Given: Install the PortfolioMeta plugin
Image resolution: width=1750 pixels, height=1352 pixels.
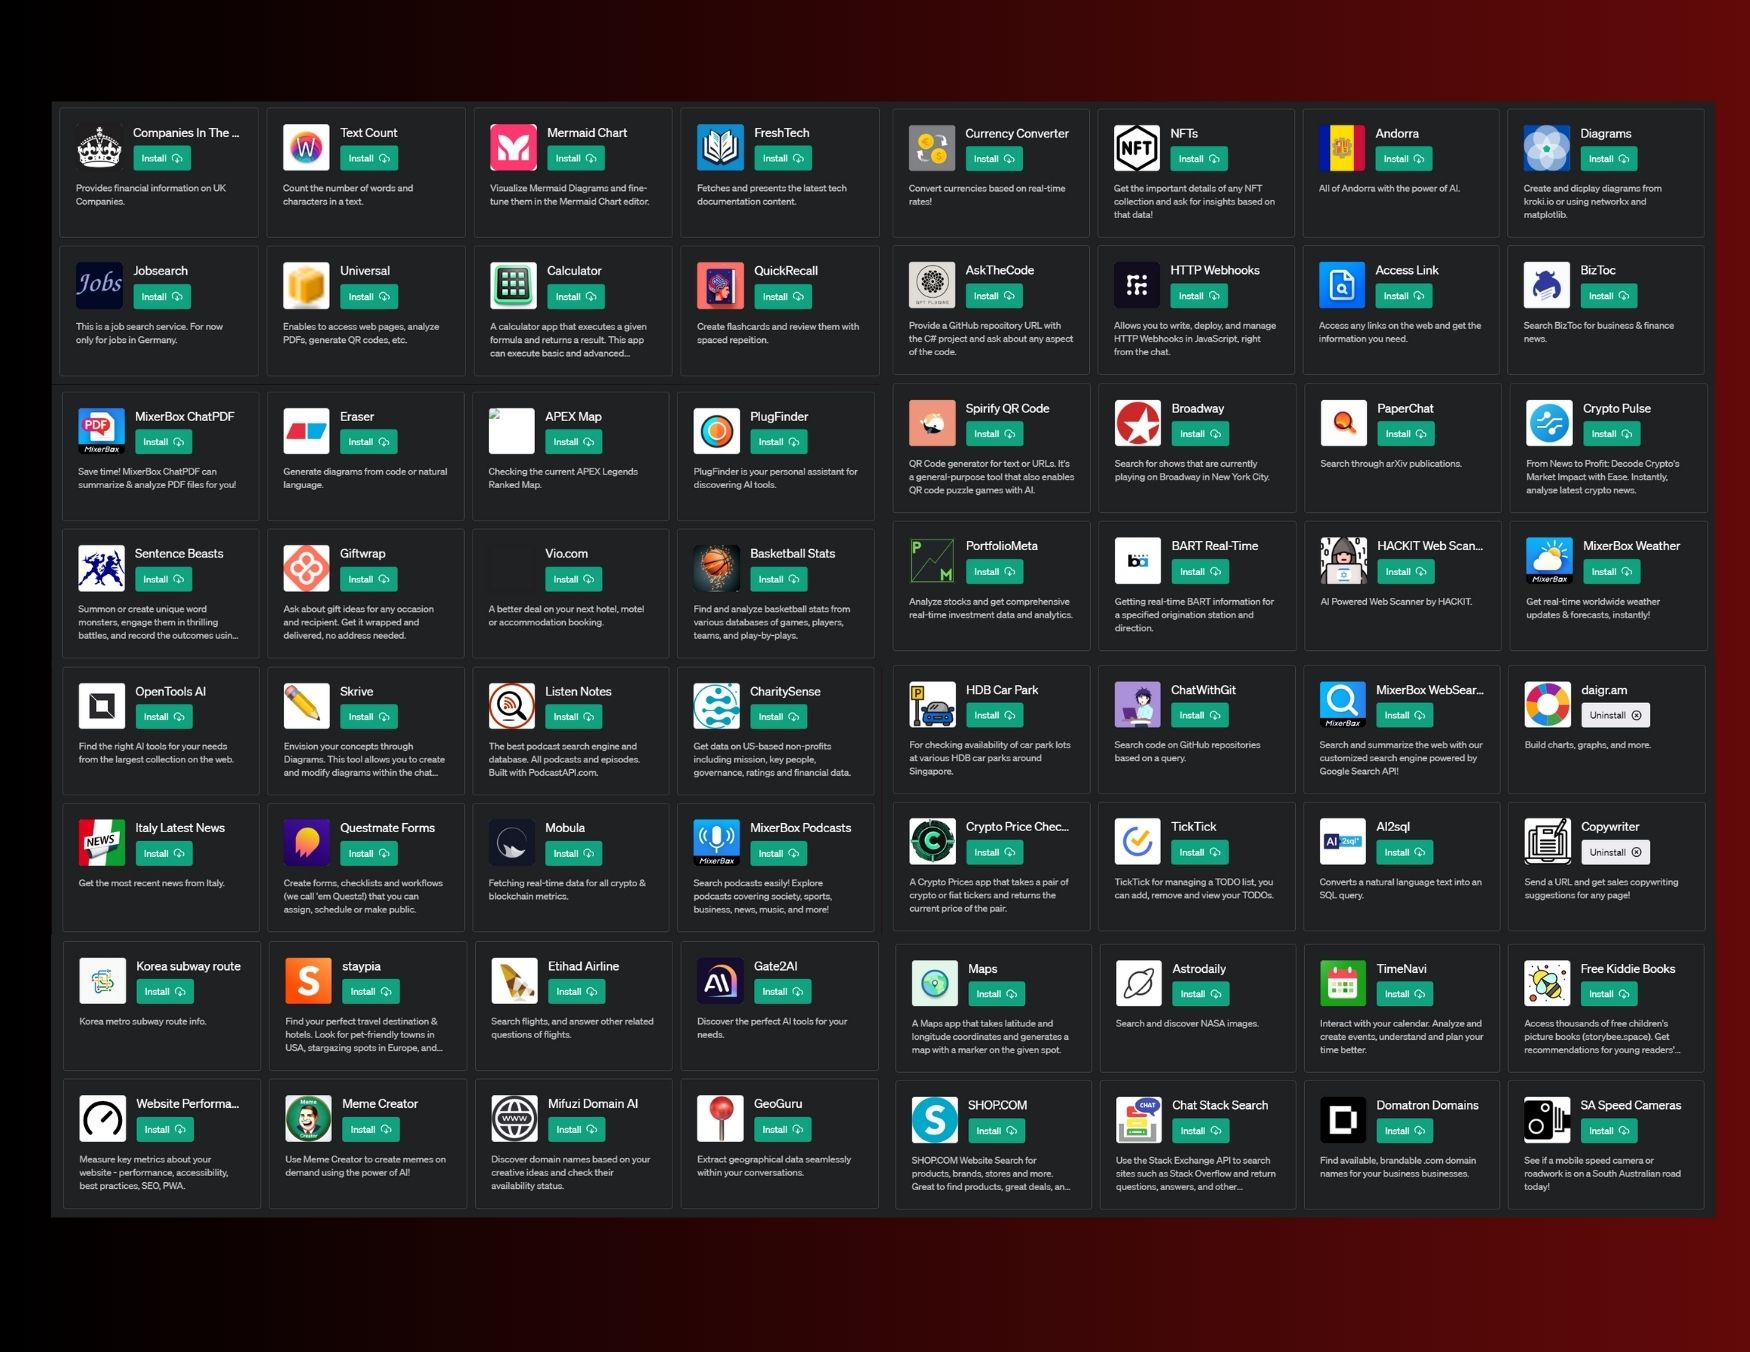Looking at the screenshot, I should 994,572.
